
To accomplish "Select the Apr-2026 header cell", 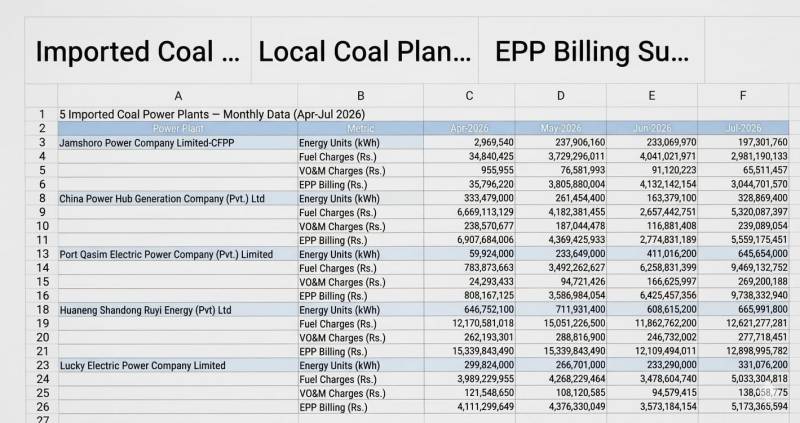I will point(469,129).
